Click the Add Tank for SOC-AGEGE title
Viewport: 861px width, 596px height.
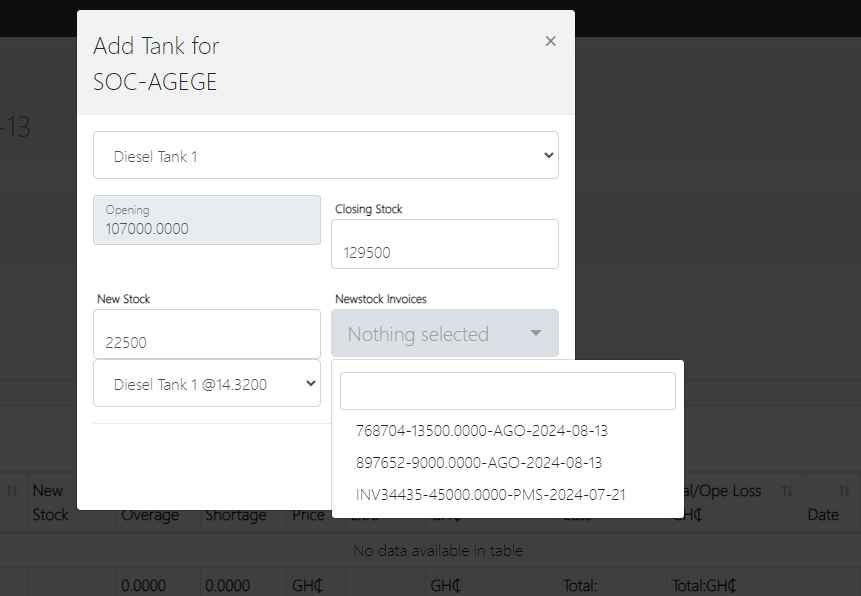click(x=156, y=63)
